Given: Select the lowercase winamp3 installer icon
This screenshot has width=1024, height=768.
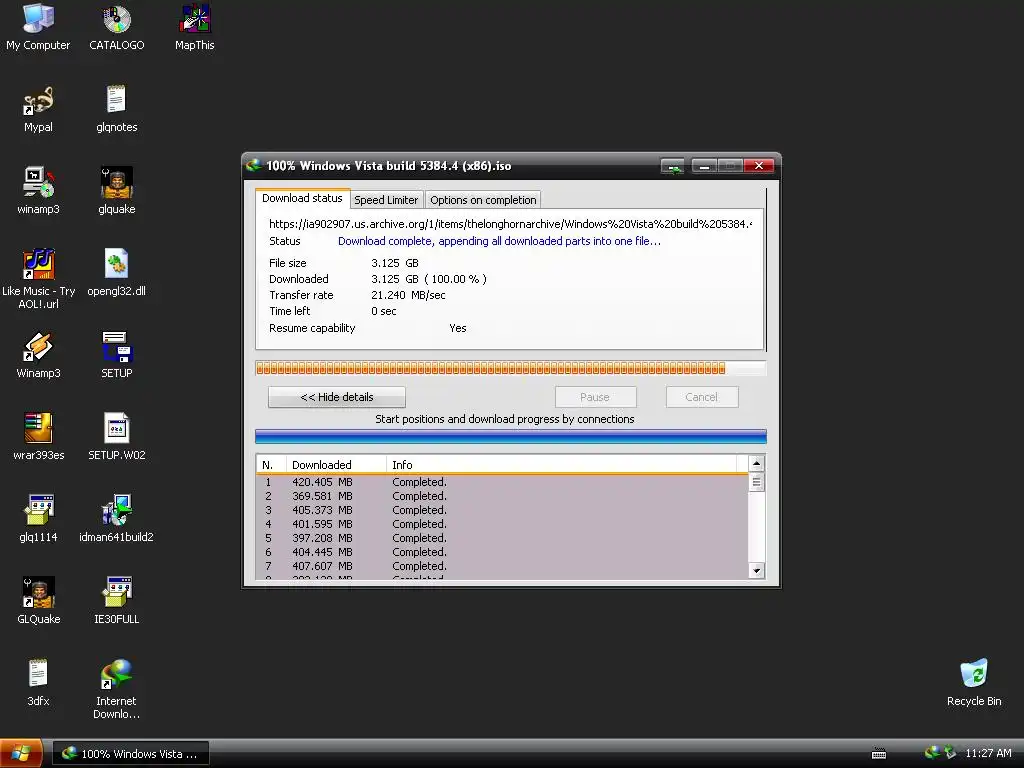Looking at the screenshot, I should [x=38, y=190].
